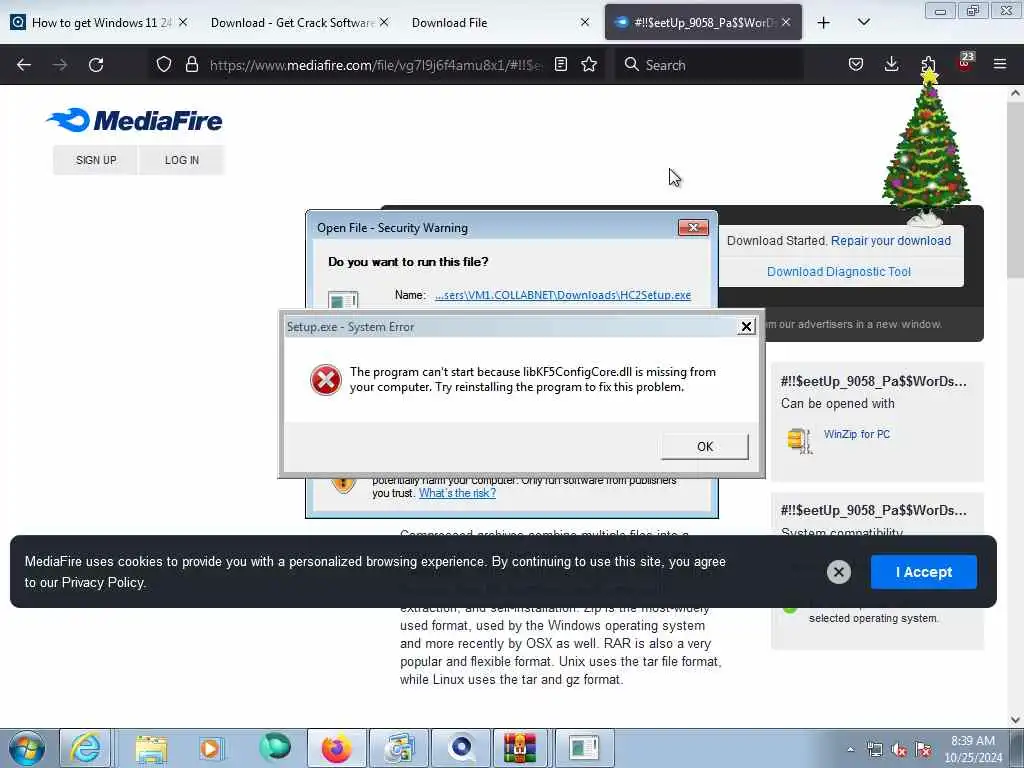
Task: Close the How to get Windows 11 tab
Action: tap(183, 22)
